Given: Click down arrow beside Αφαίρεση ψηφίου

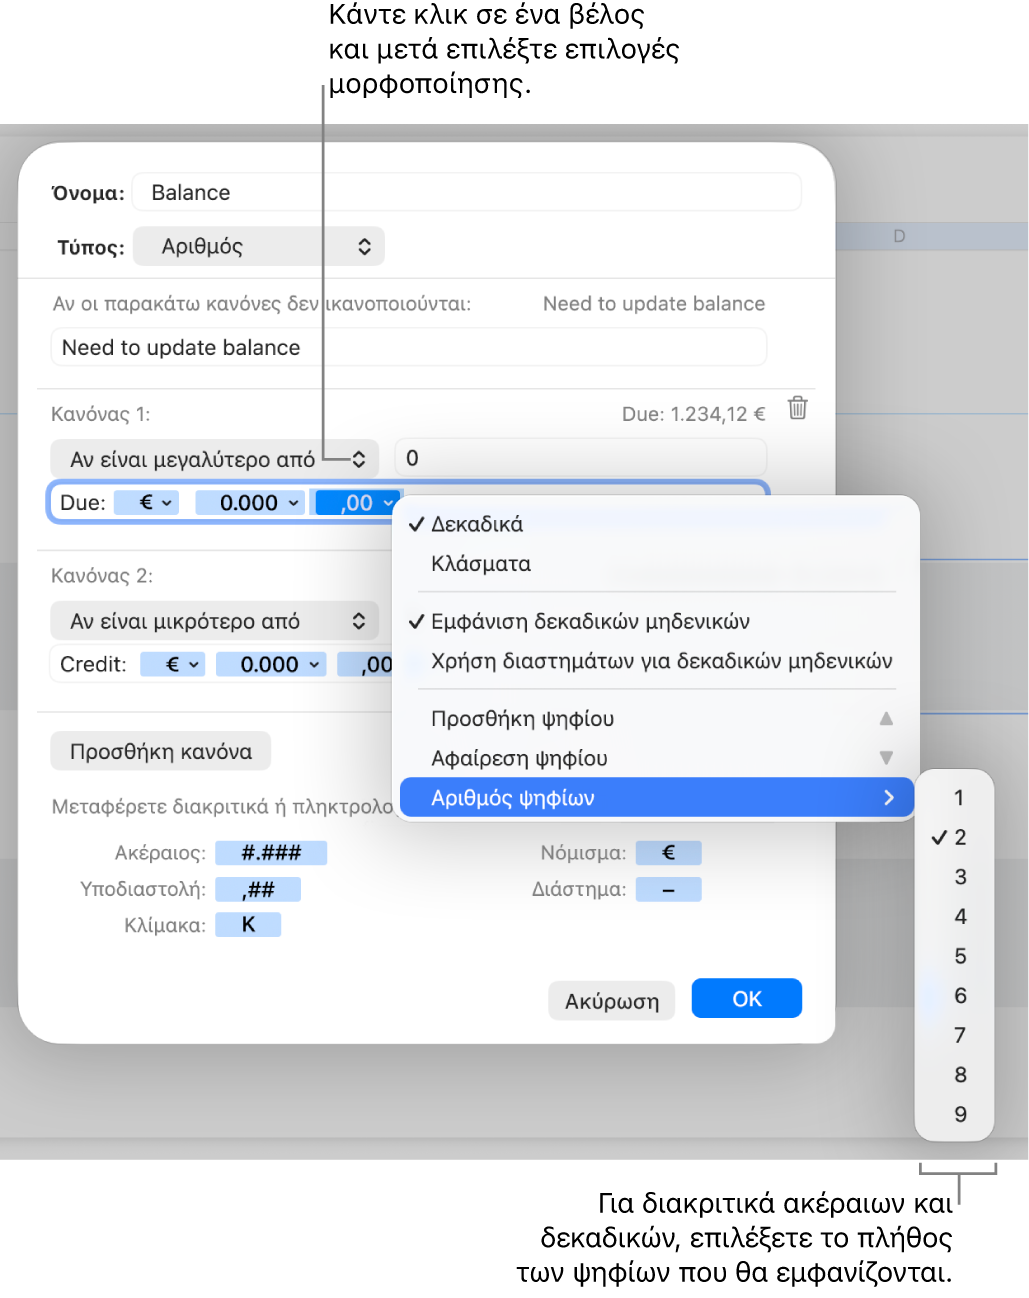Looking at the screenshot, I should 886,758.
